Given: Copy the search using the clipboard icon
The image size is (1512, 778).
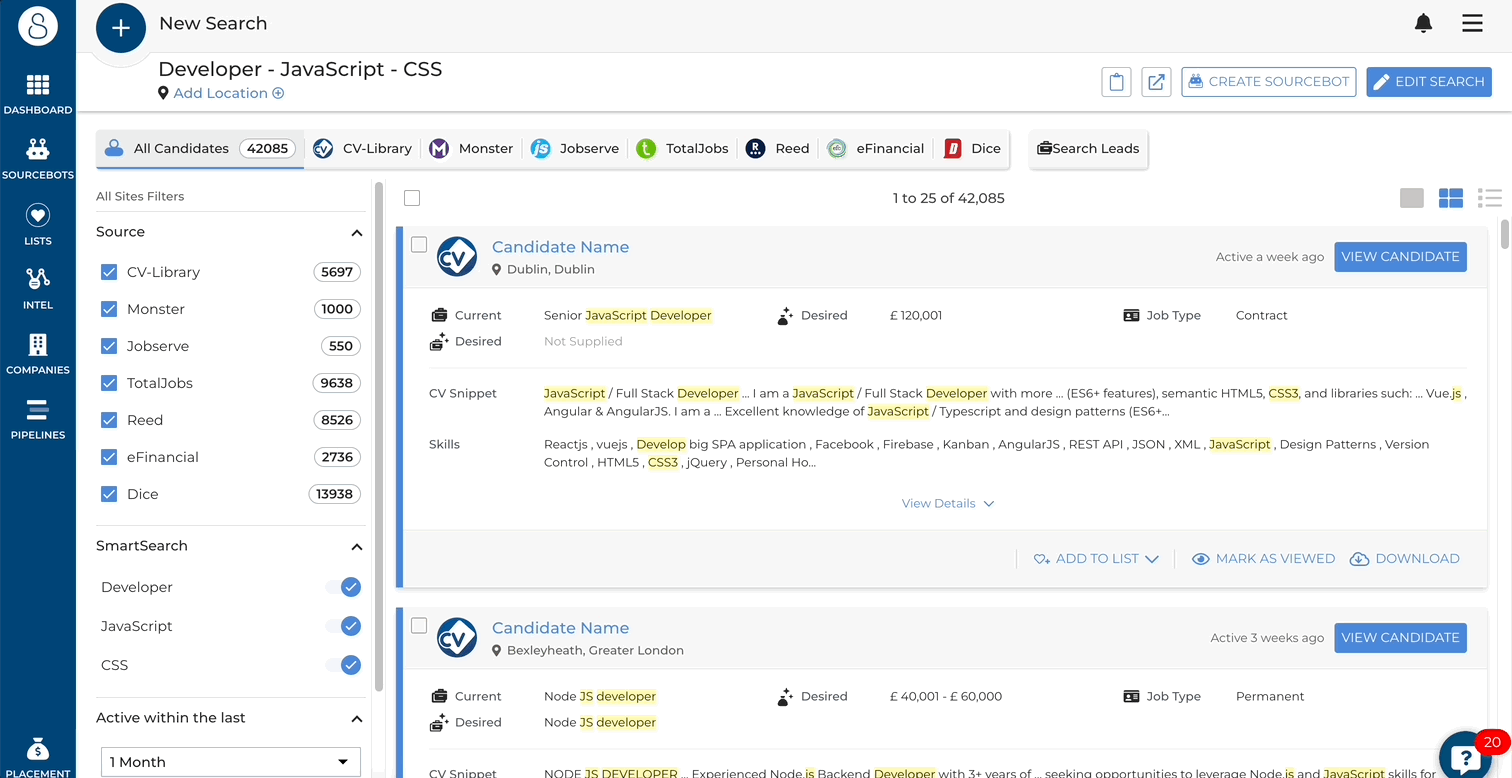Looking at the screenshot, I should click(x=1116, y=82).
